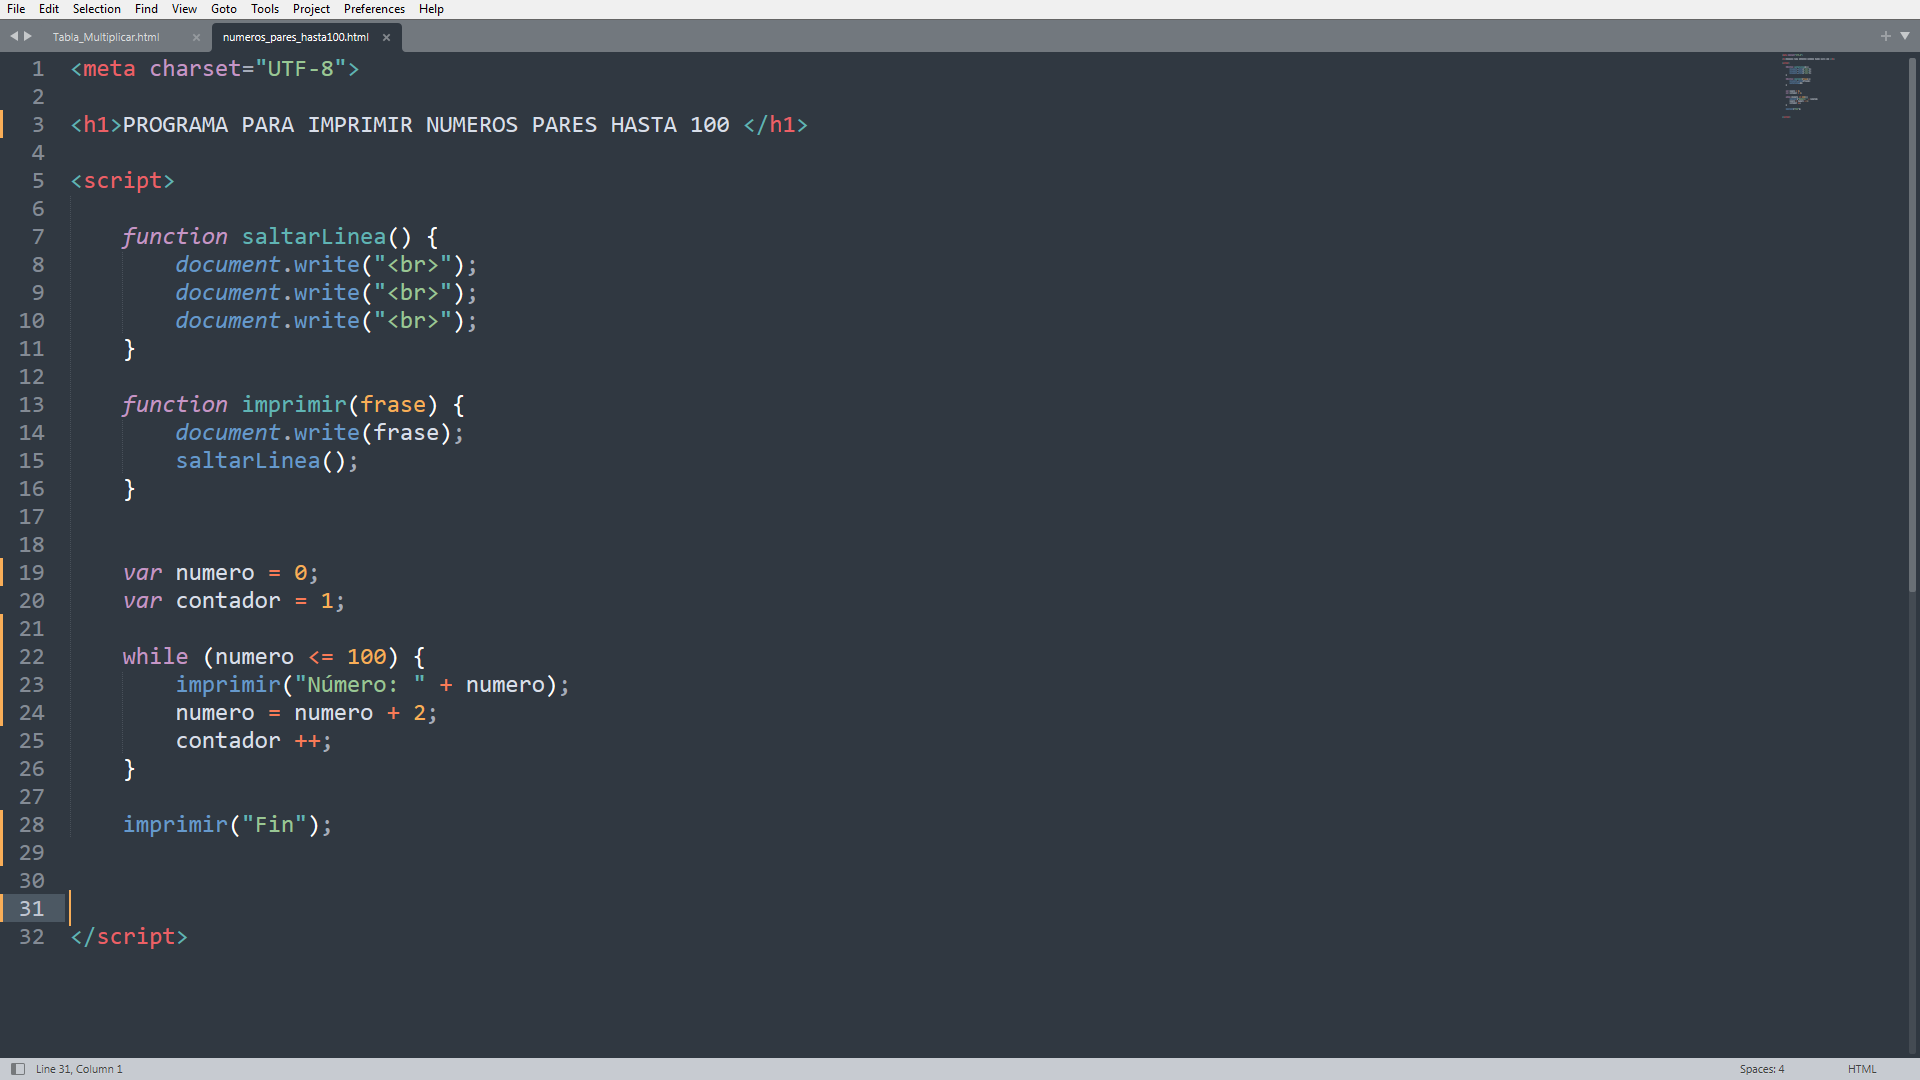Open the Selection menu
The image size is (1920, 1080).
(x=96, y=9)
